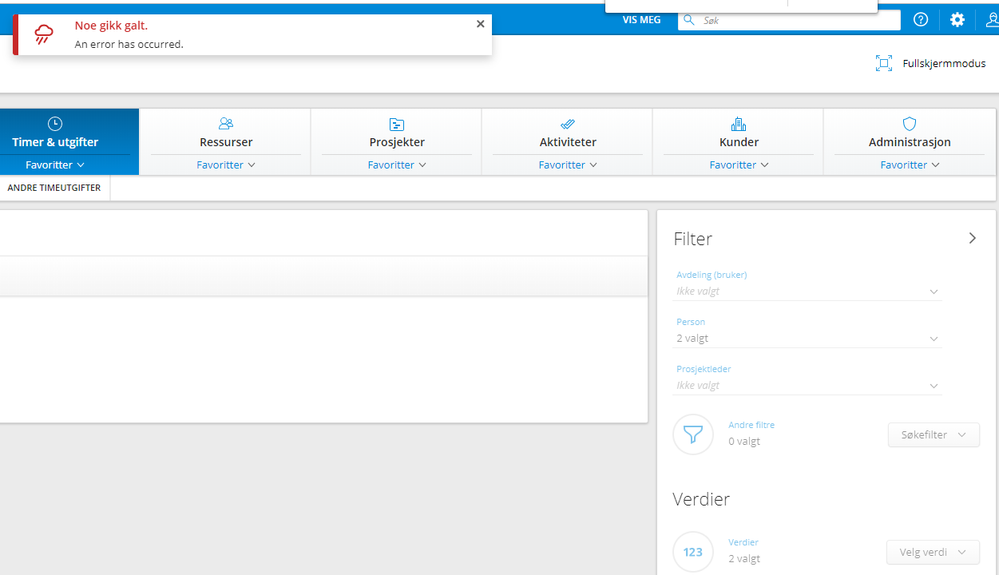999x575 pixels.
Task: Open the Avdeling (bruker) dropdown
Action: click(x=807, y=291)
